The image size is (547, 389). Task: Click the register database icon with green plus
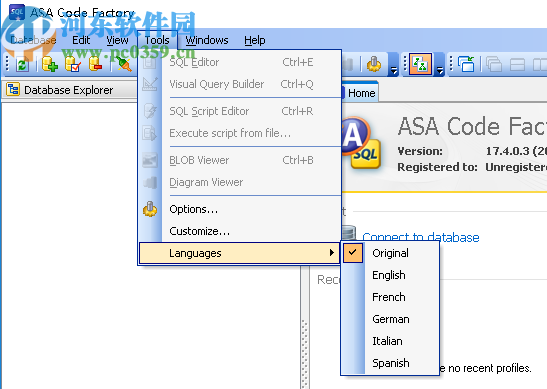coord(50,65)
